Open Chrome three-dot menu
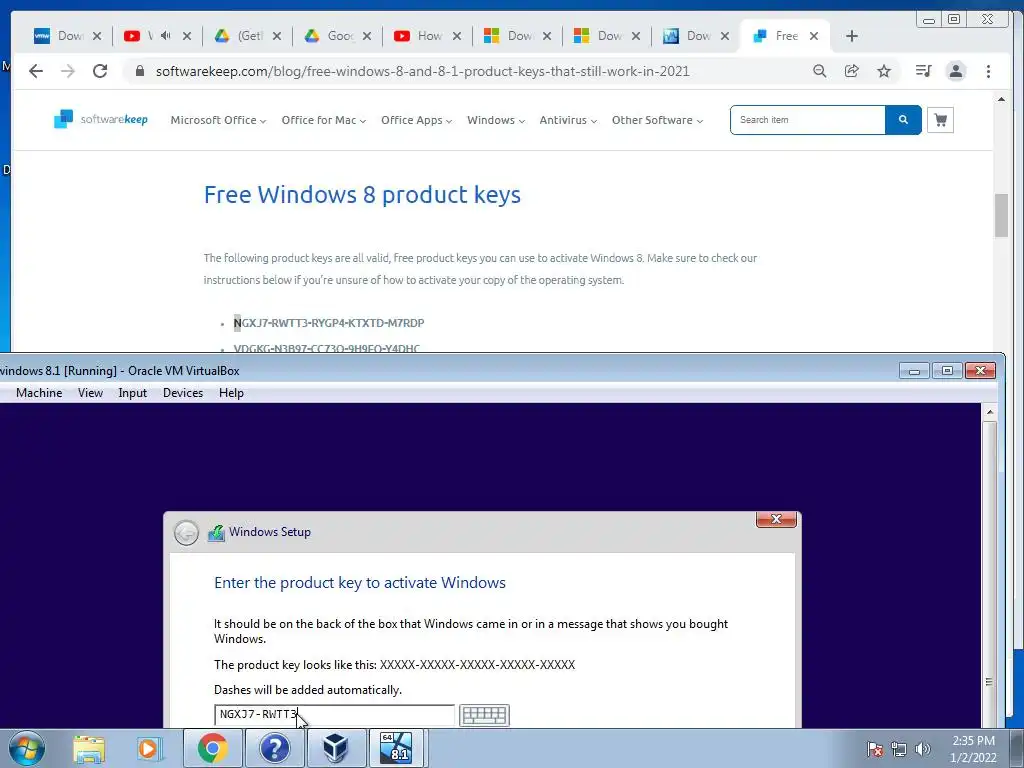Screen dimensions: 1024x768 coord(988,71)
